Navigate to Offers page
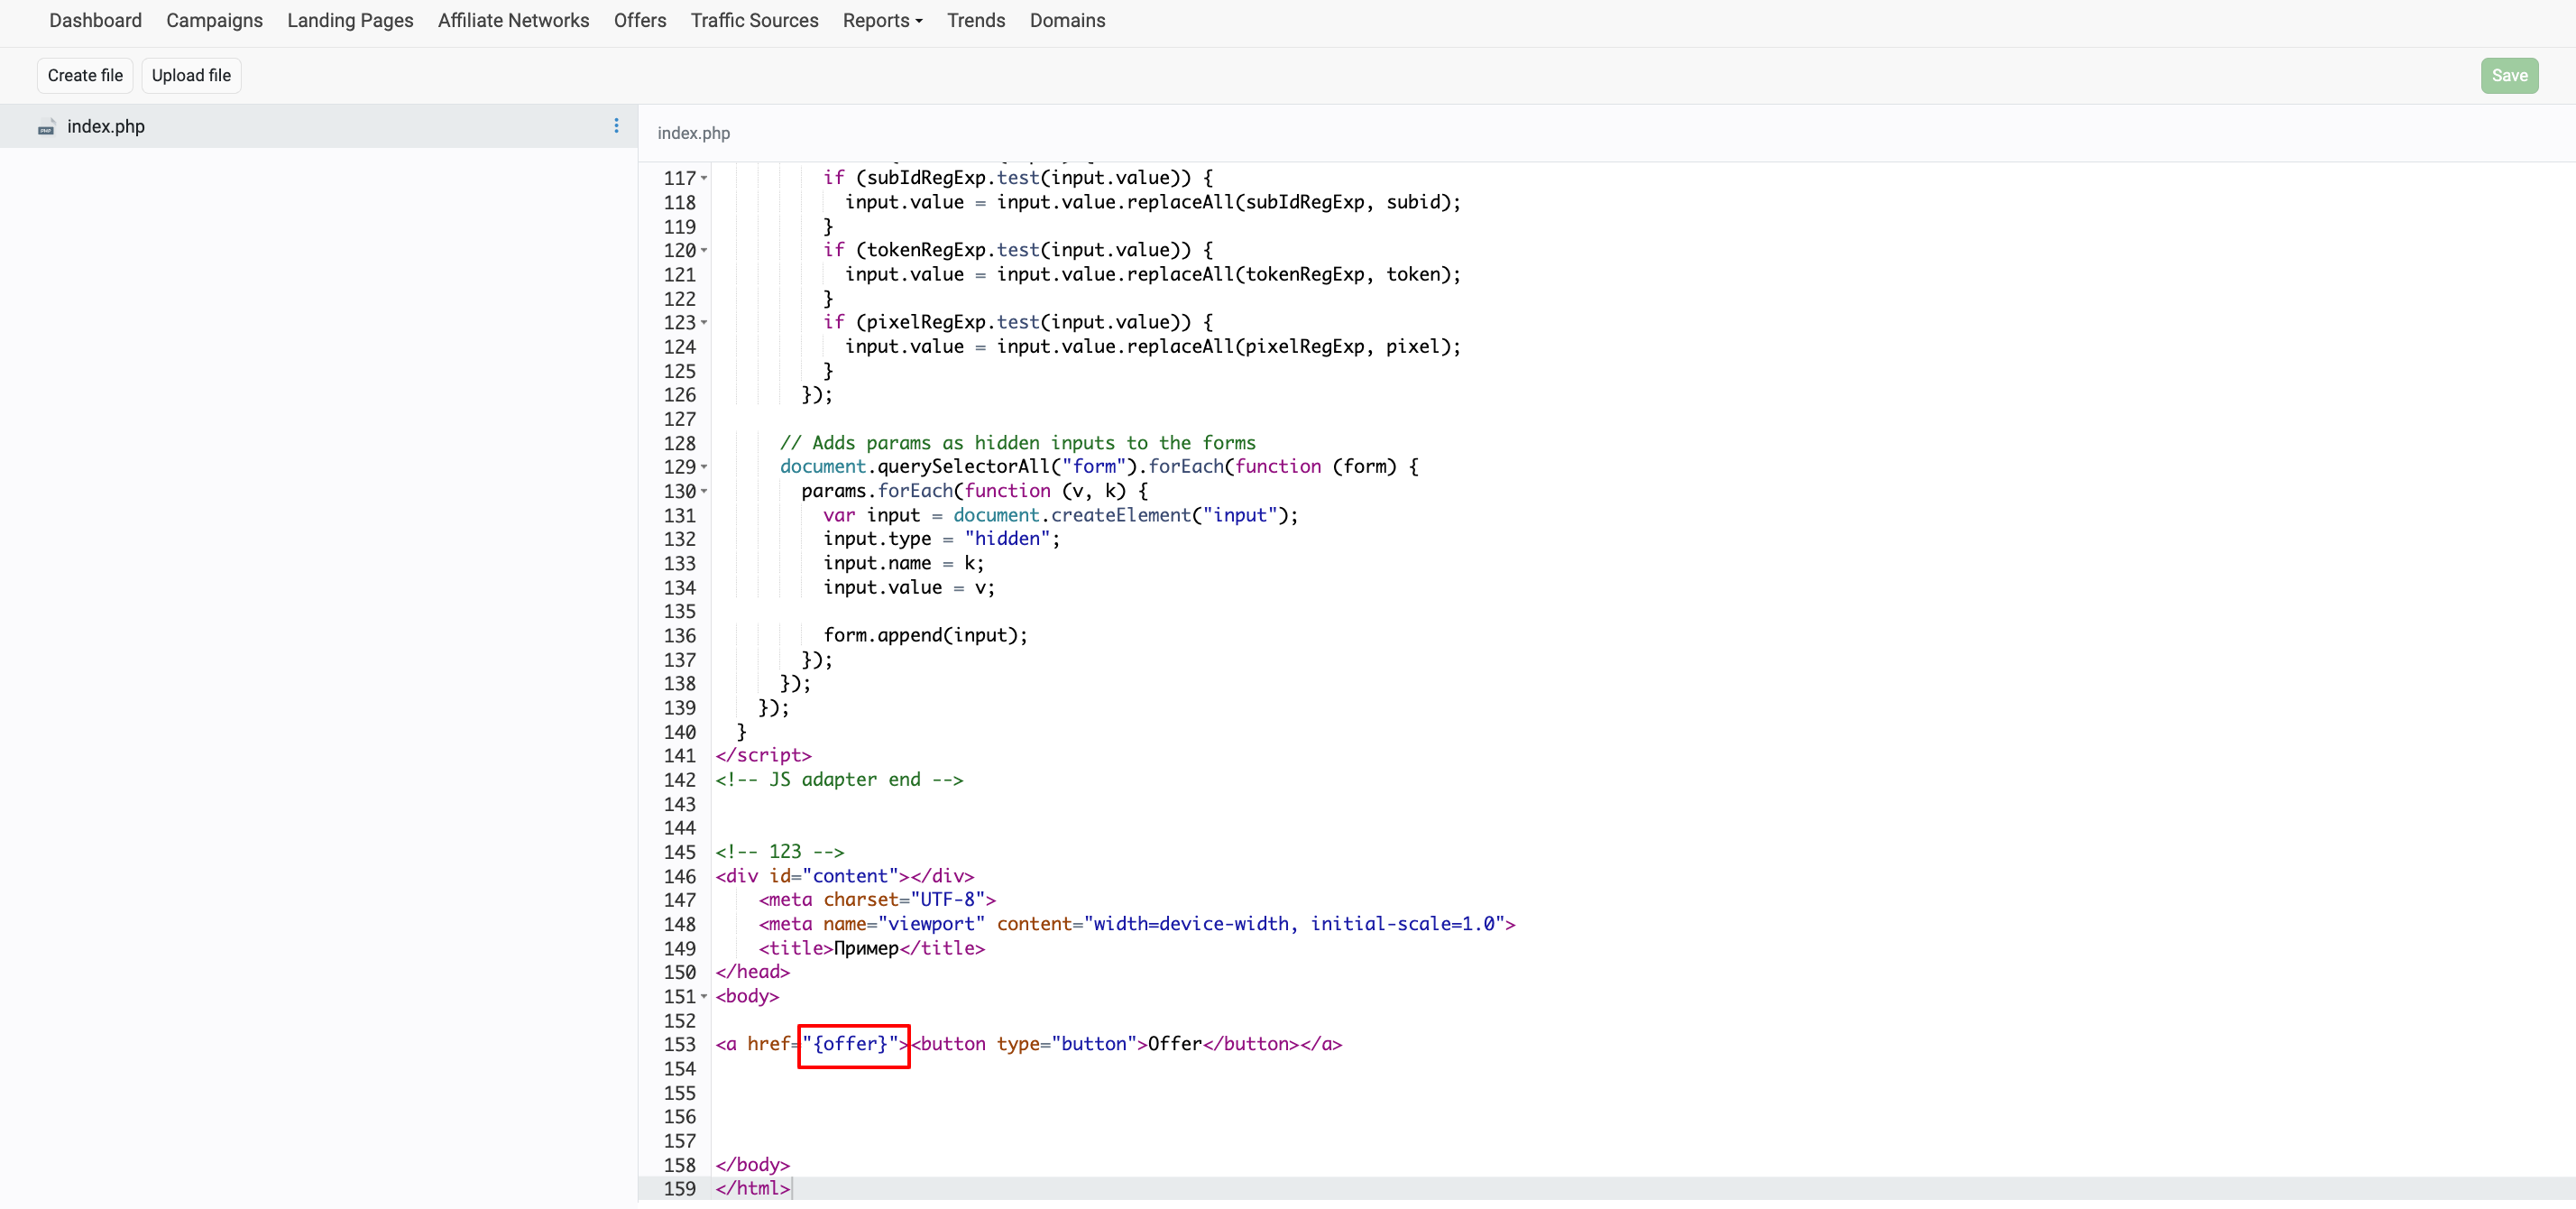The width and height of the screenshot is (2576, 1209). click(x=639, y=20)
